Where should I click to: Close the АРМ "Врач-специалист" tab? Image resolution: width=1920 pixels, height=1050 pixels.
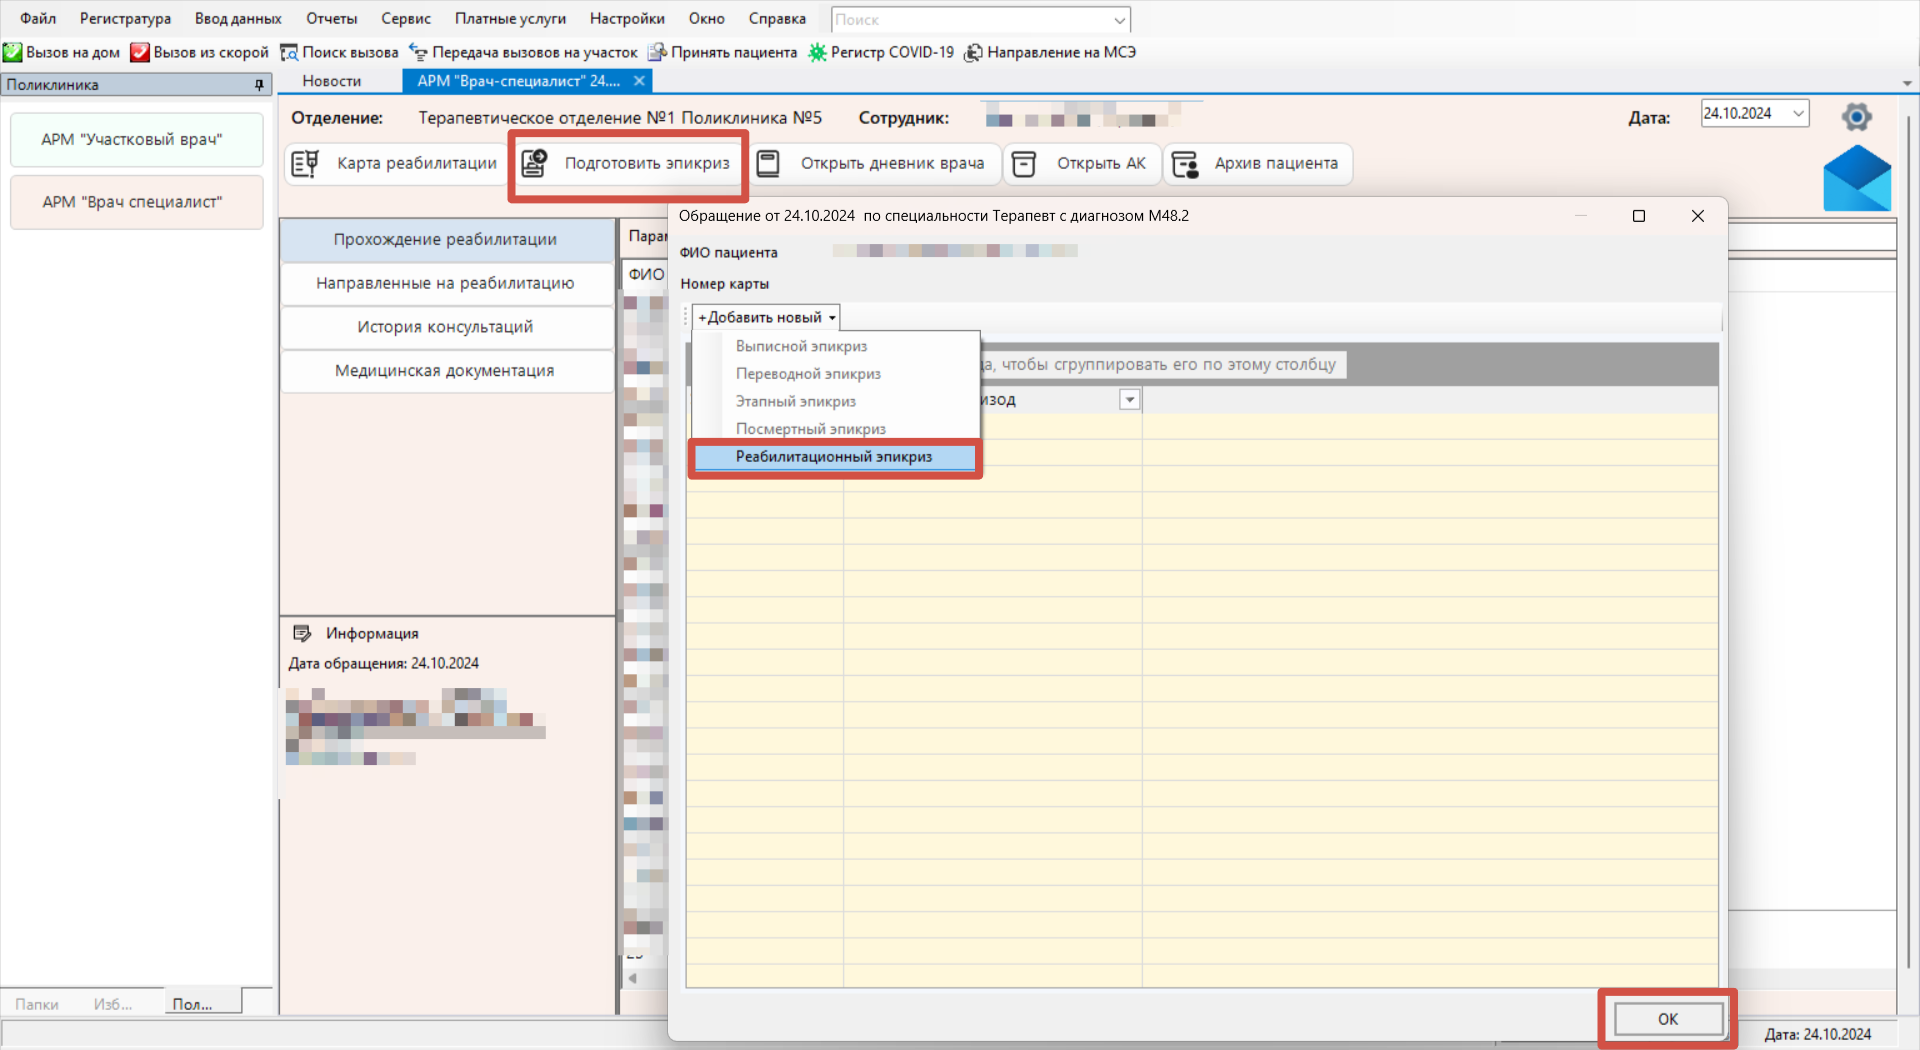(639, 81)
